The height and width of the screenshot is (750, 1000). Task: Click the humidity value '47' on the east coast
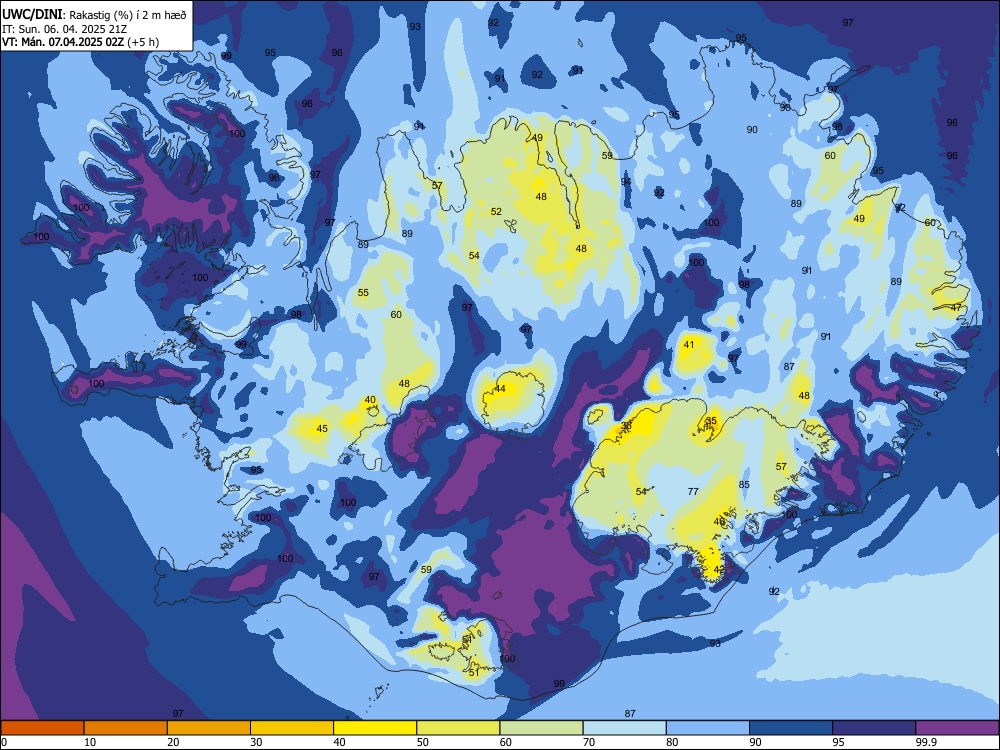pos(955,307)
